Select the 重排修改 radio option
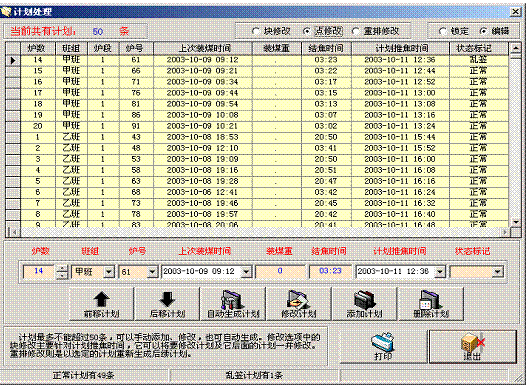 pos(356,31)
